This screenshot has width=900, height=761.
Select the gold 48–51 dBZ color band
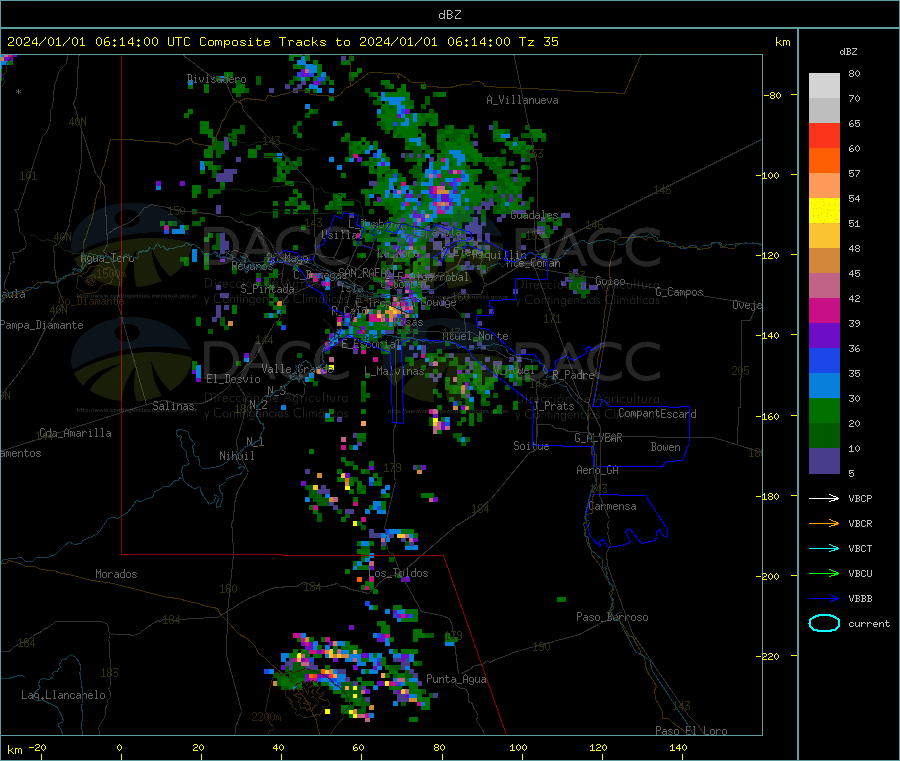pyautogui.click(x=824, y=236)
